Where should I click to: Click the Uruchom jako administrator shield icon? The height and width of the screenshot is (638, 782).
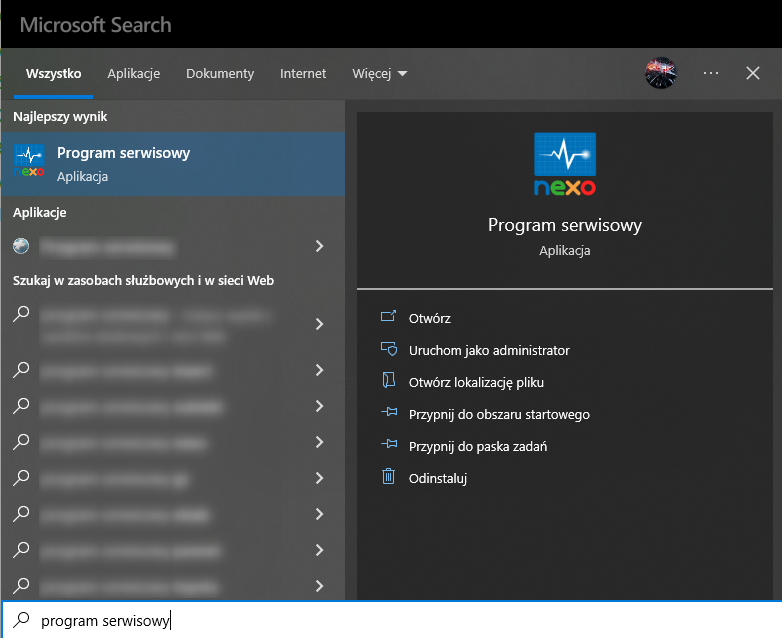coord(389,350)
